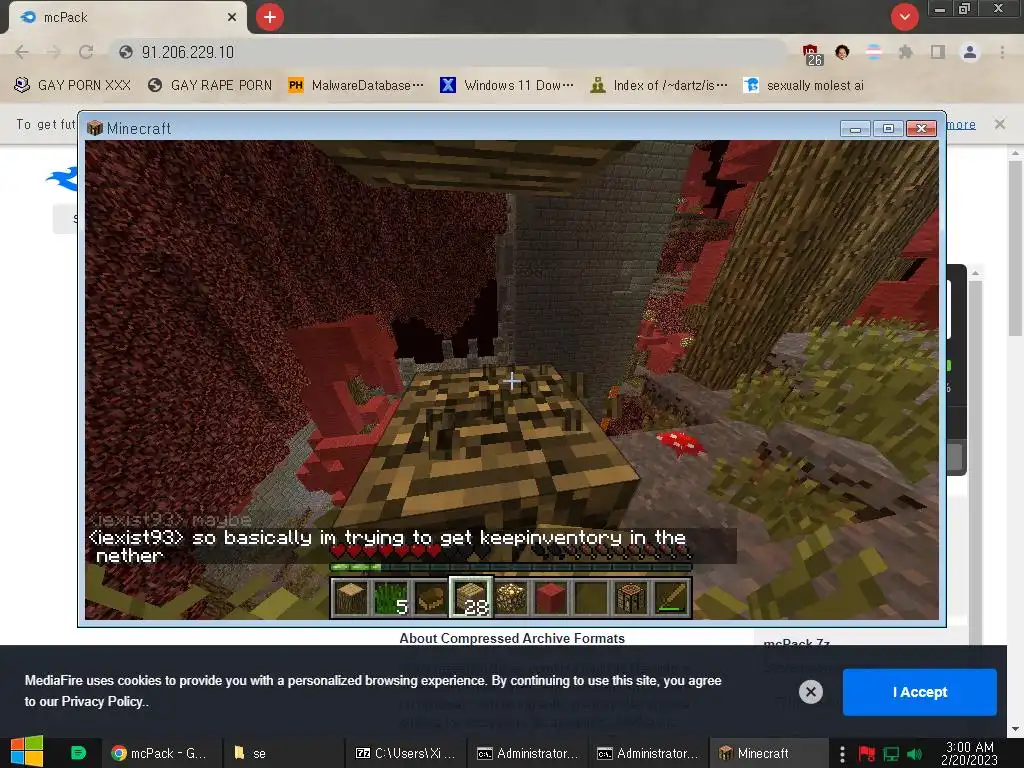
Task: Open the clock showing 3:00 AM
Action: pyautogui.click(x=970, y=753)
